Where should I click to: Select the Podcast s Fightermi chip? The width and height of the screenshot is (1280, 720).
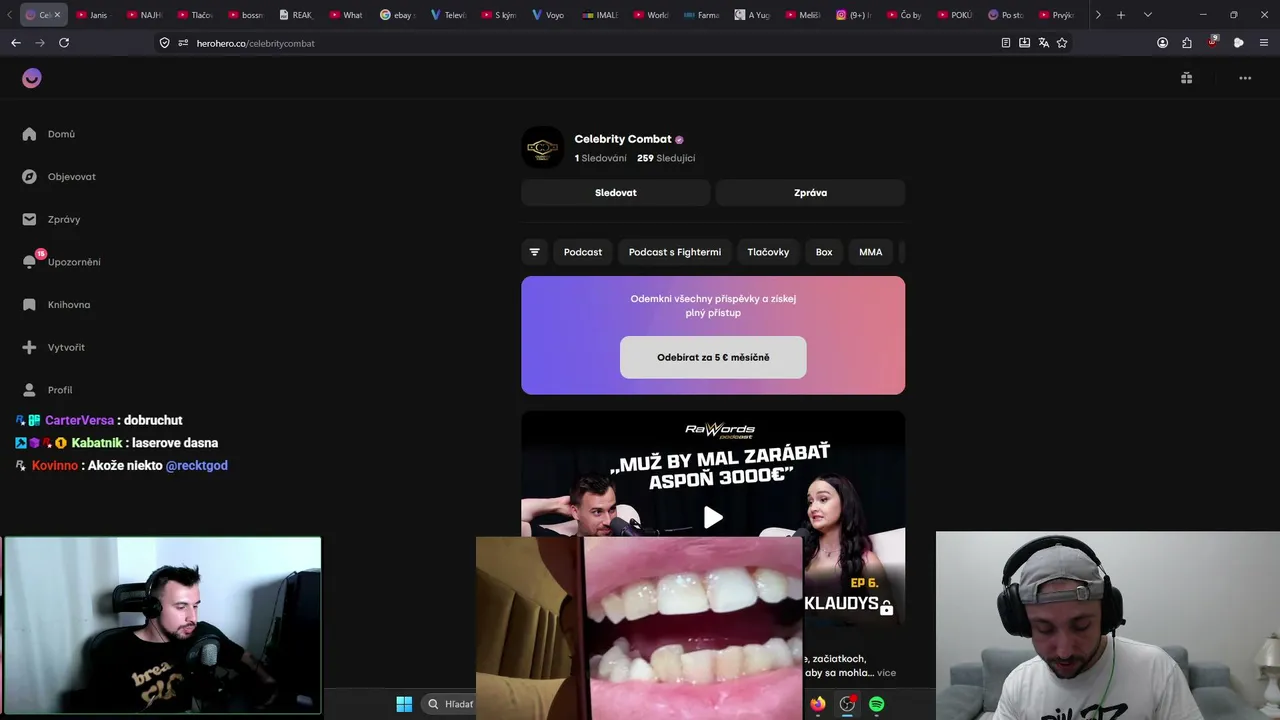point(675,252)
